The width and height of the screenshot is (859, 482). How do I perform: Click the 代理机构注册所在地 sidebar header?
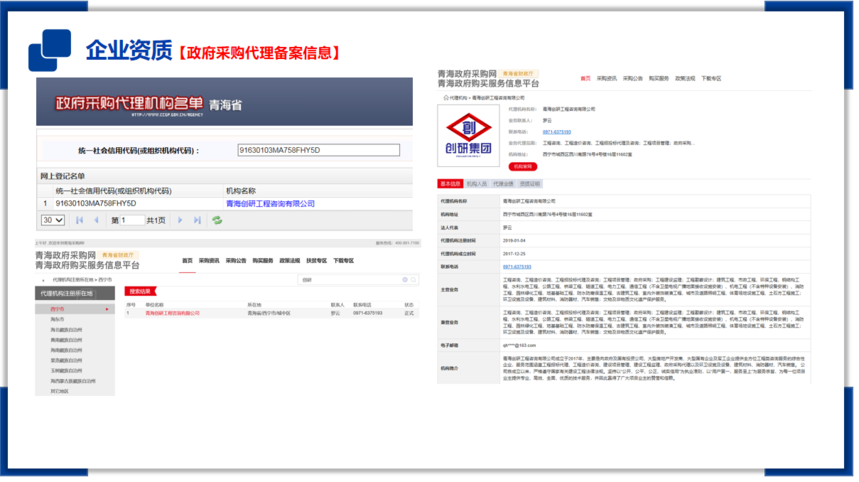(75, 294)
